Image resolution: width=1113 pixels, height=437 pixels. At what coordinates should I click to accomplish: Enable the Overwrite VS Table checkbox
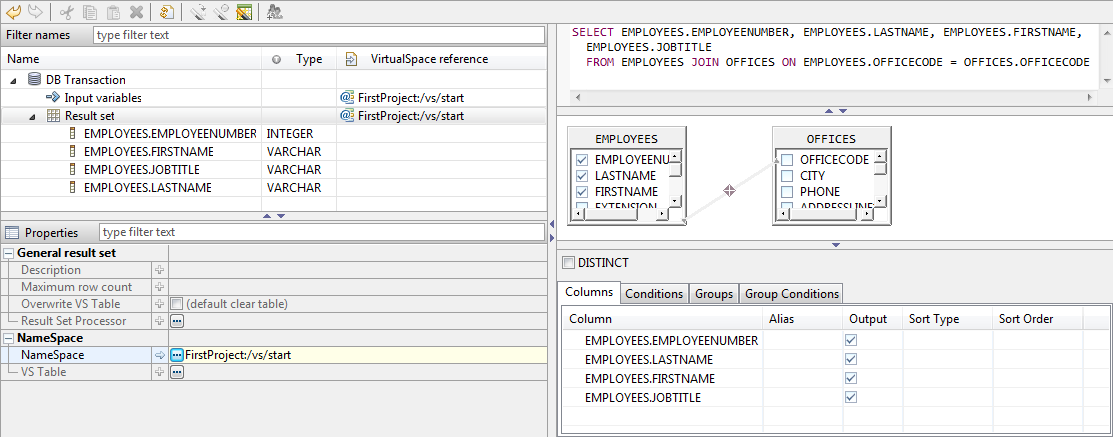177,304
